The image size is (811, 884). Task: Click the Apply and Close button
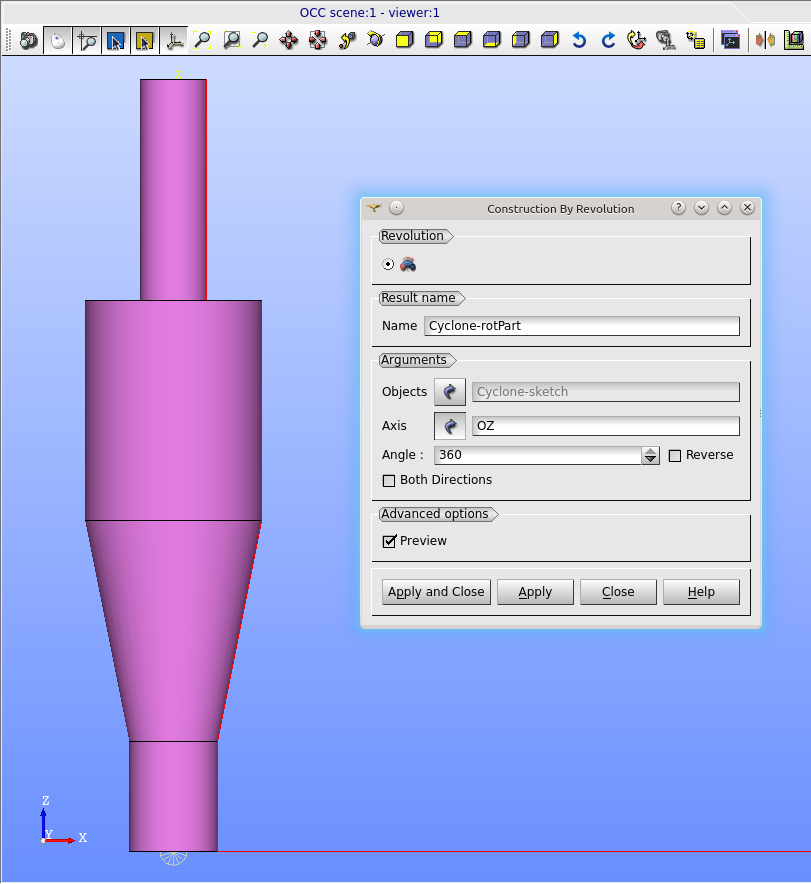pos(436,592)
